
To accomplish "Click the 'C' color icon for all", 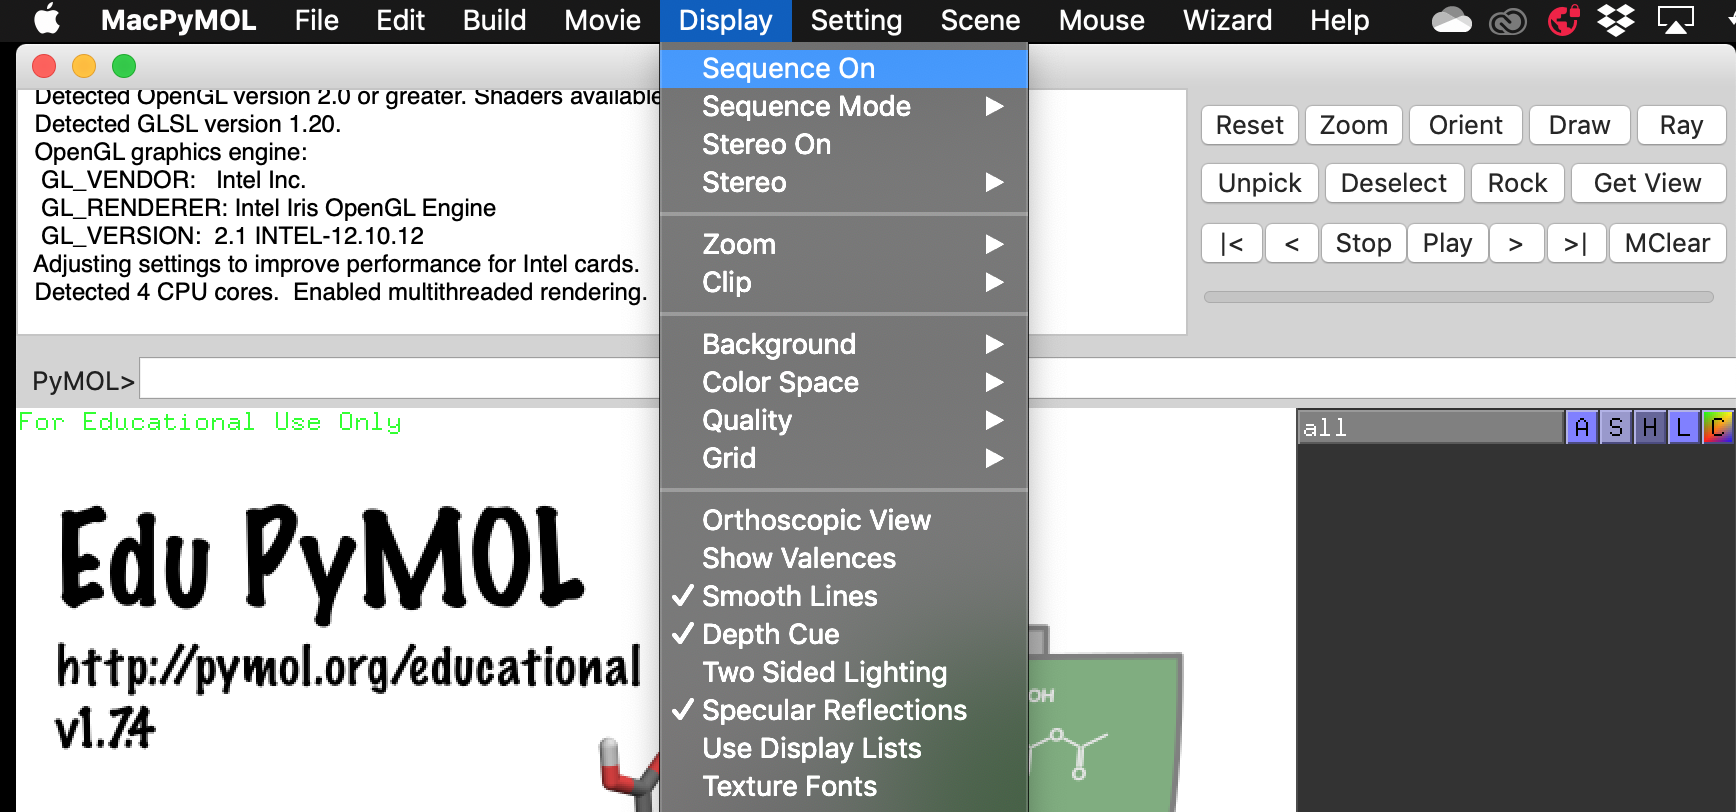I will click(x=1717, y=428).
